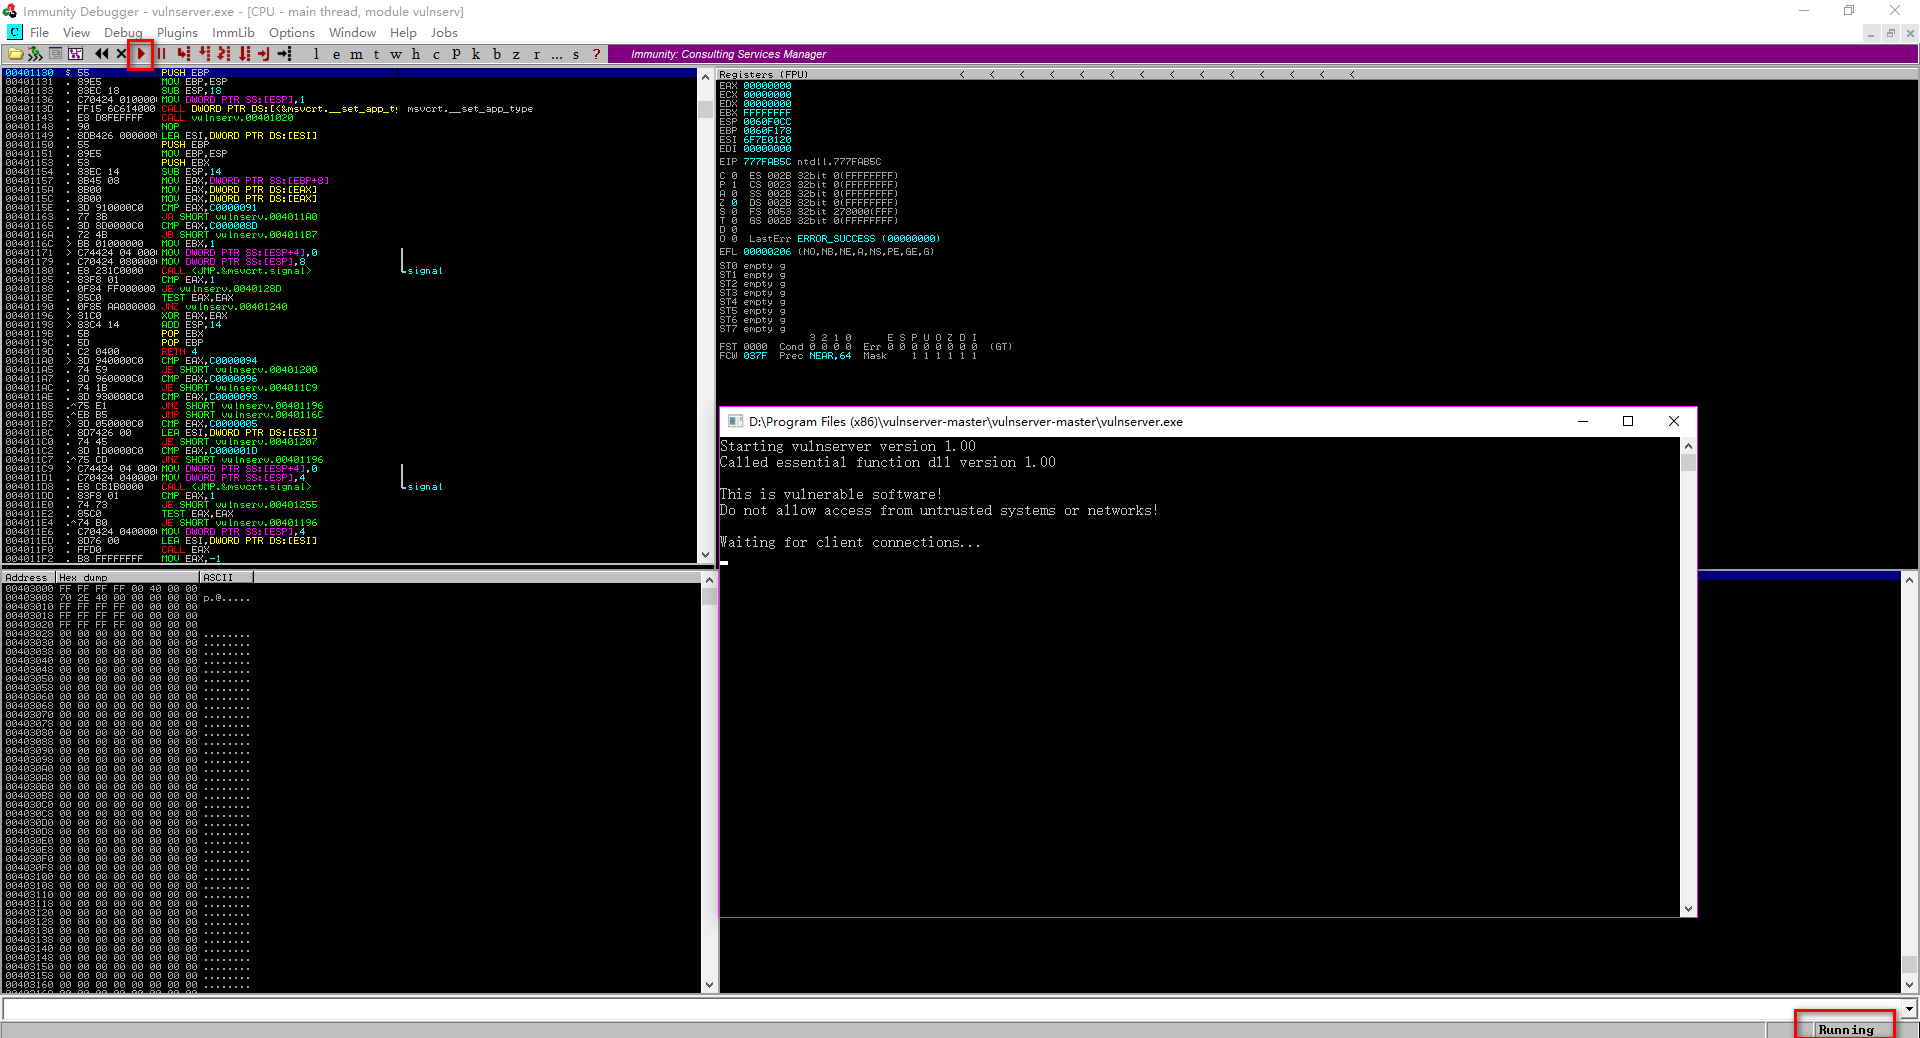The width and height of the screenshot is (1920, 1038).
Task: Open the Help menu
Action: click(403, 33)
